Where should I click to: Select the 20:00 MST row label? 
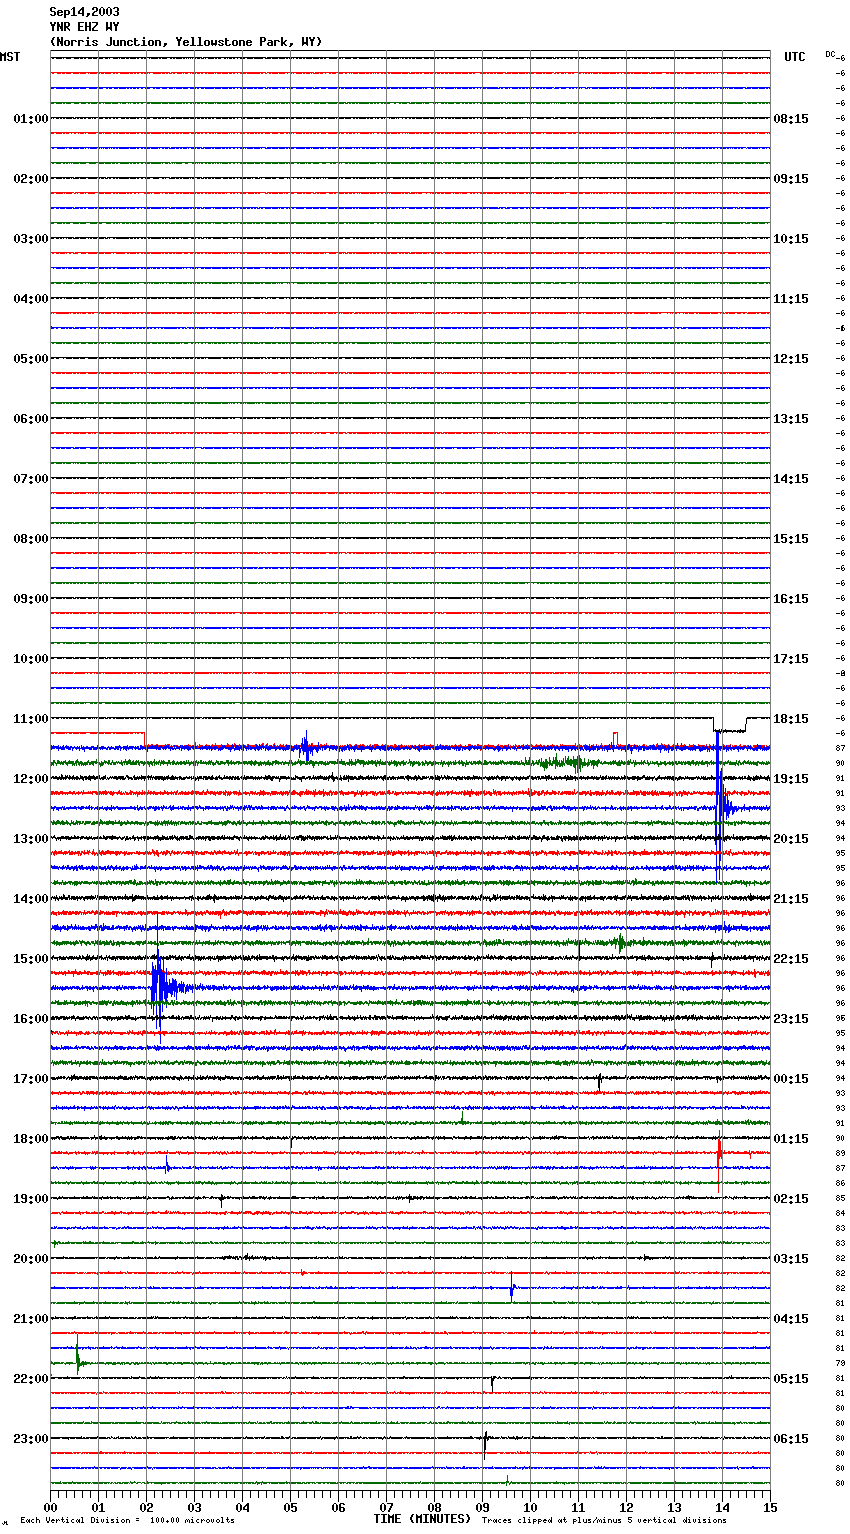(30, 1259)
